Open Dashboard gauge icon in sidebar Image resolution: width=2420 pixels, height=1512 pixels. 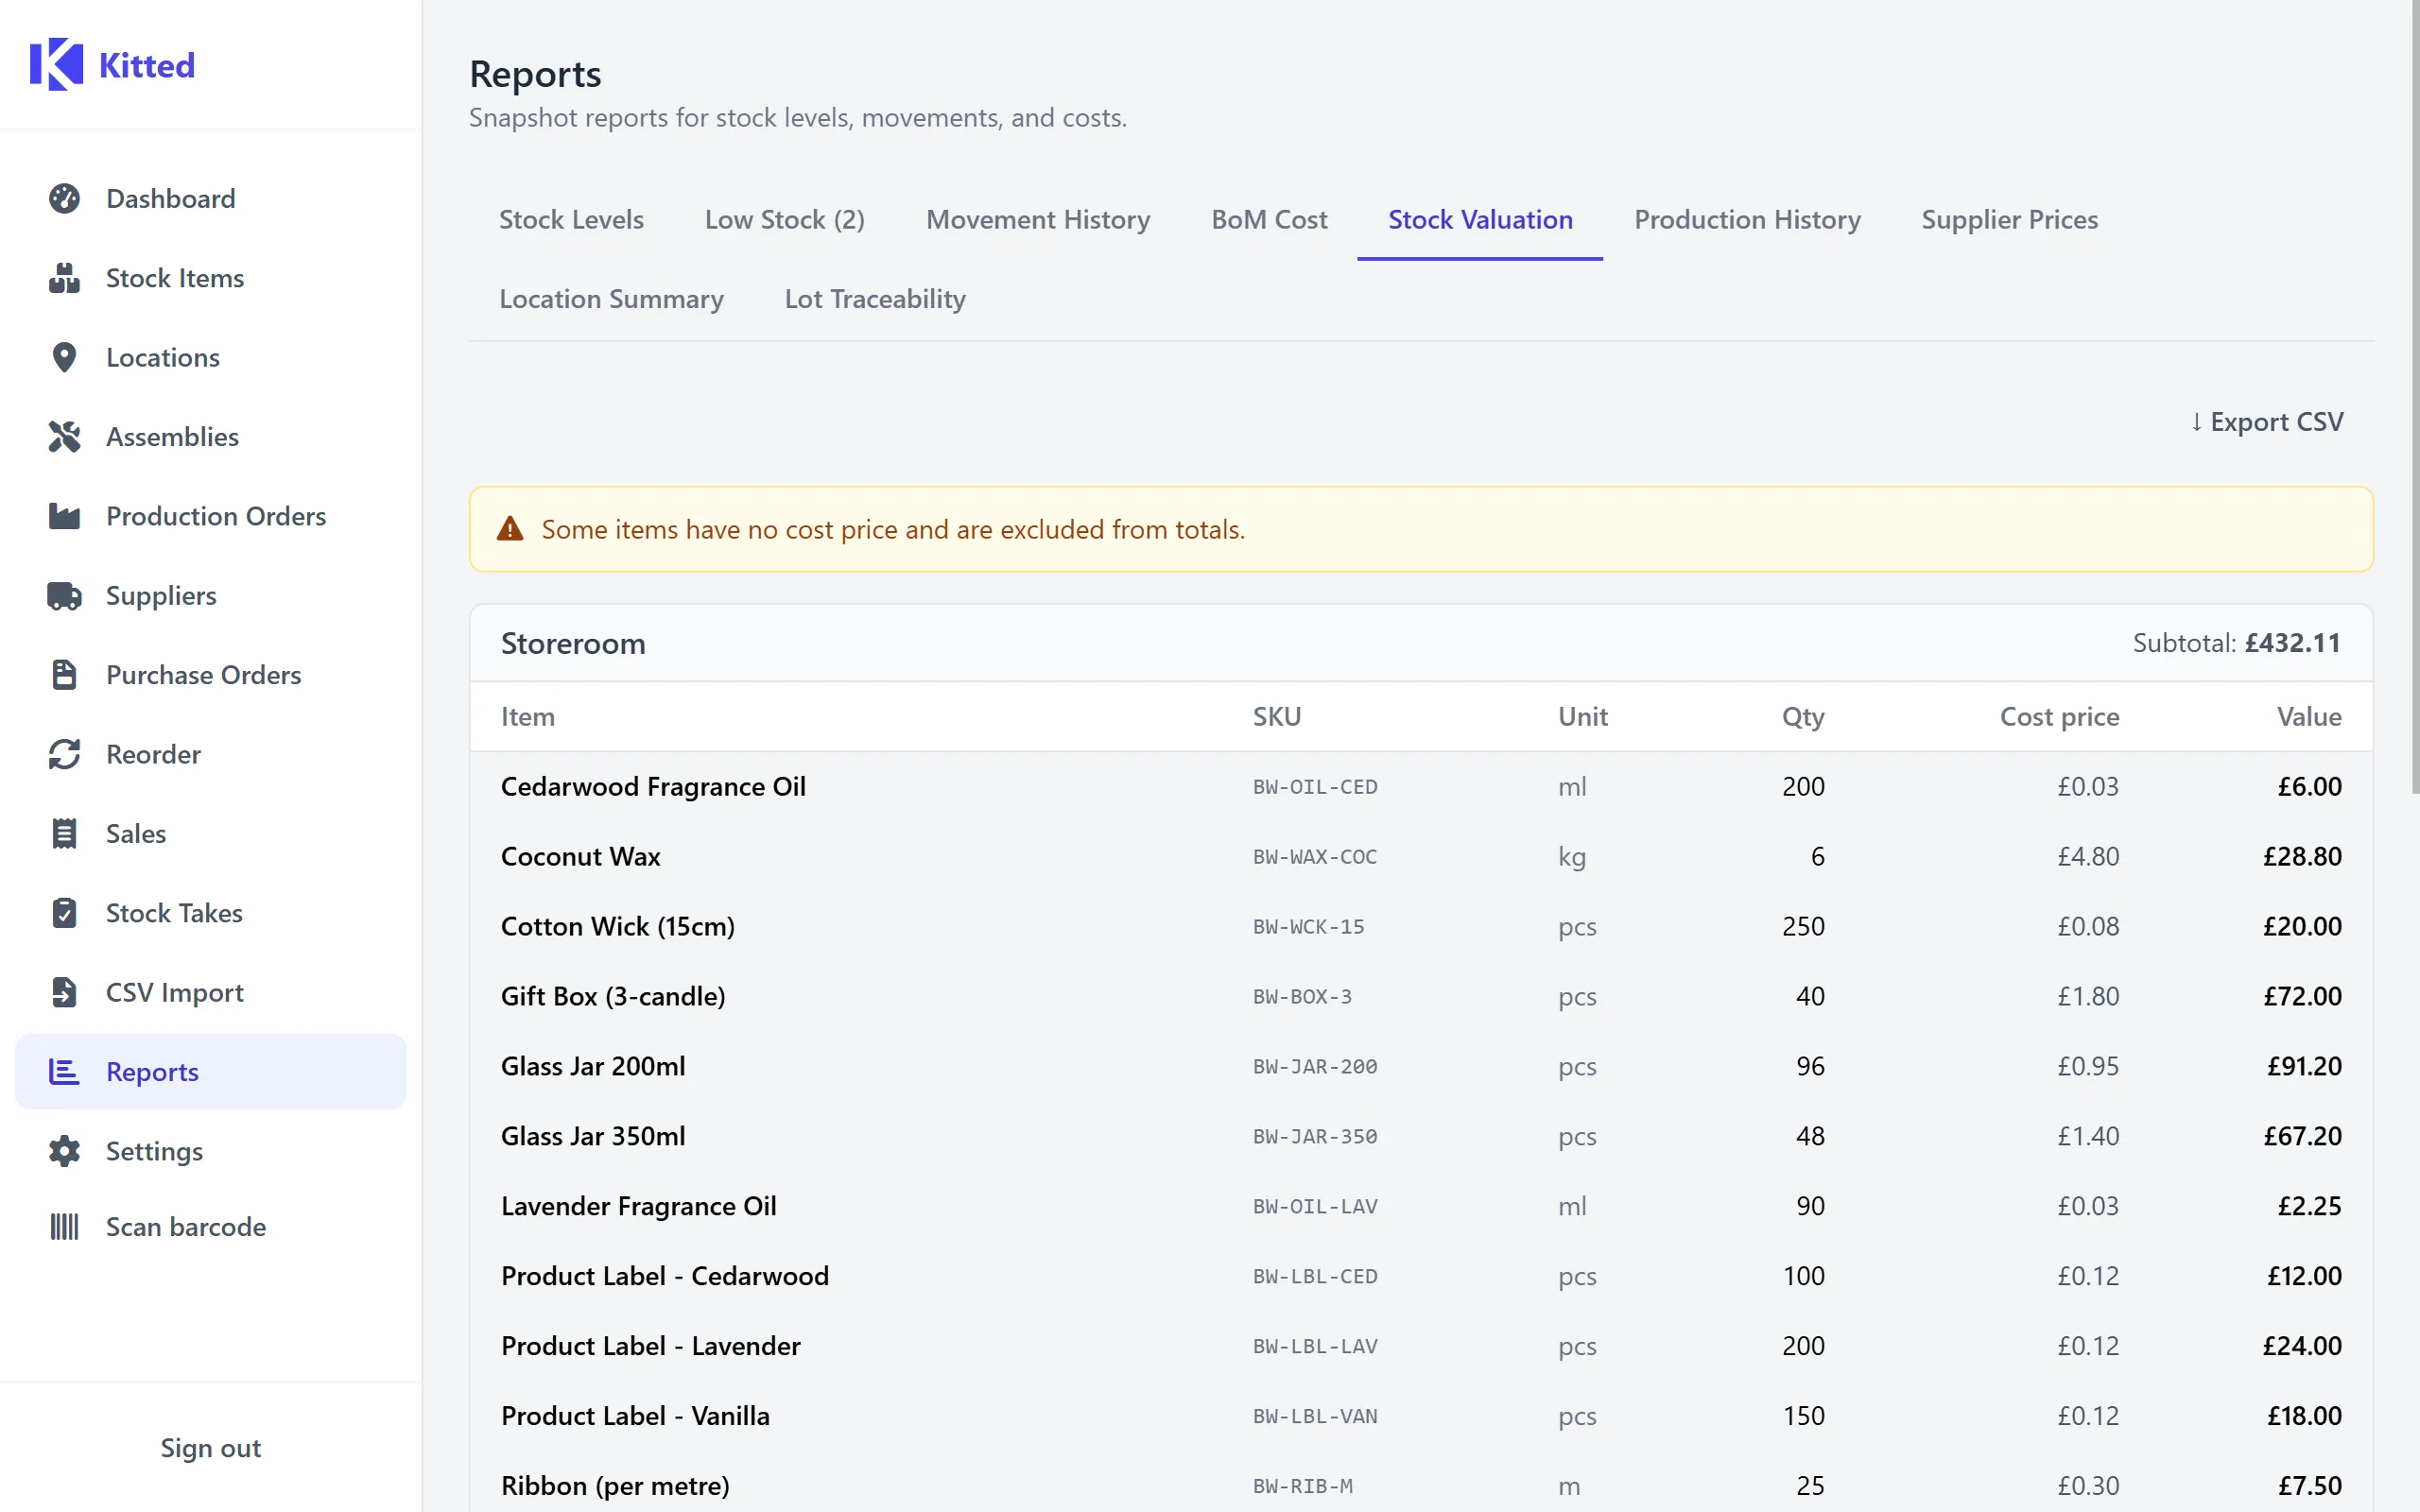64,198
